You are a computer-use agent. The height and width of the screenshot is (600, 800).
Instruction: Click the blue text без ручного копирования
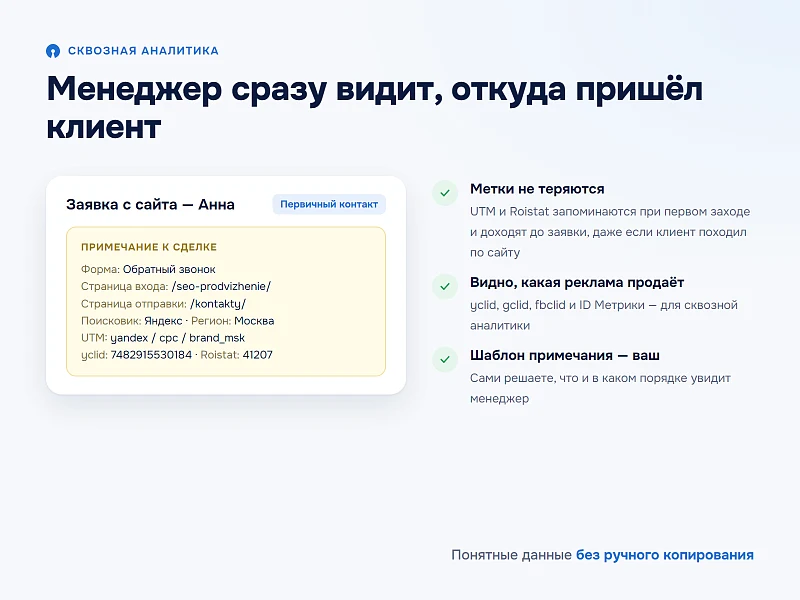click(x=665, y=555)
